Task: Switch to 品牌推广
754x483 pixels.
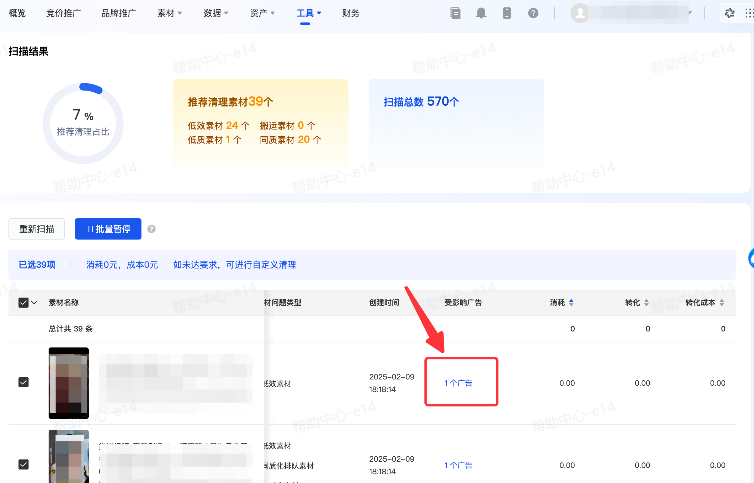Action: pos(119,13)
